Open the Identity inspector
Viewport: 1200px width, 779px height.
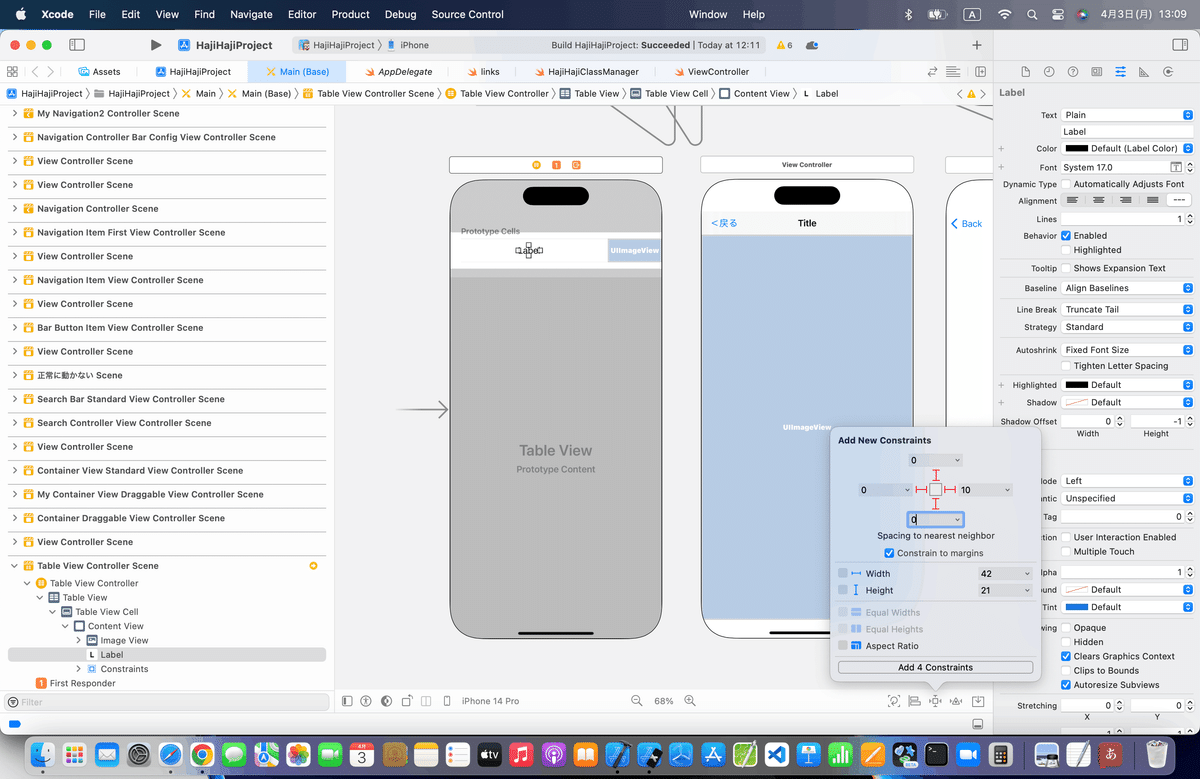[x=1097, y=72]
